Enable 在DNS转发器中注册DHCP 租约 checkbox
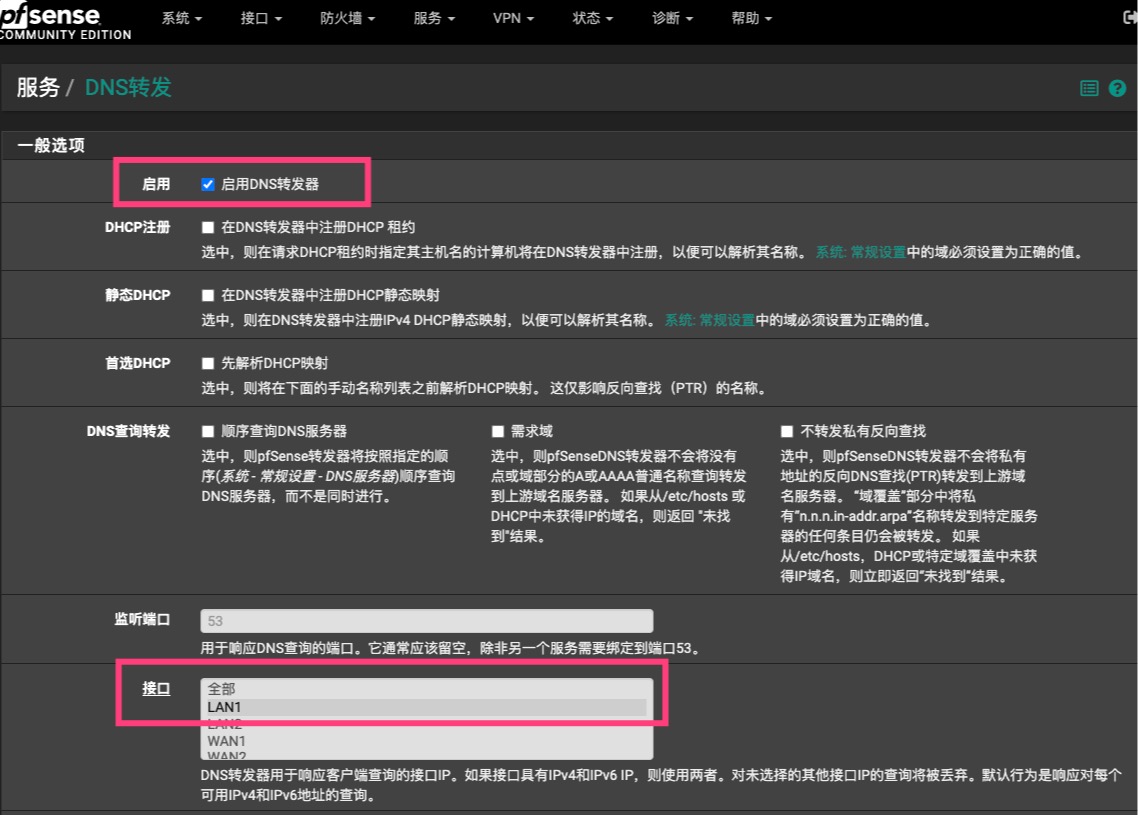Viewport: 1138px width, 815px height. pos(208,227)
